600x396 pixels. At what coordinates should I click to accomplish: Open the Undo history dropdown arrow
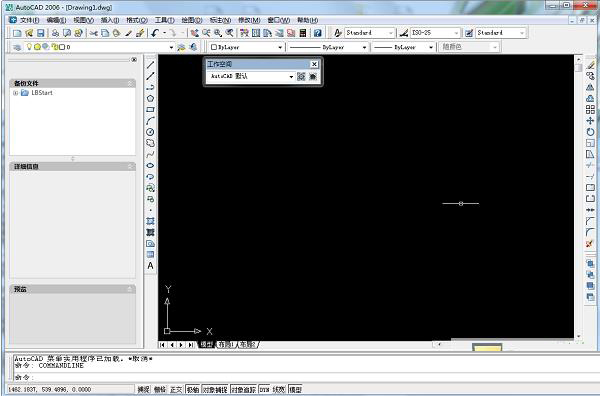pos(165,33)
